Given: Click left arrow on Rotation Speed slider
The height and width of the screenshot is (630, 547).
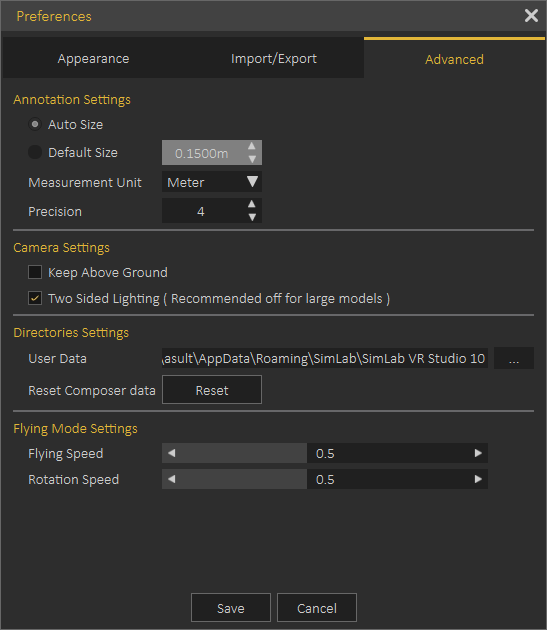Looking at the screenshot, I should 172,479.
